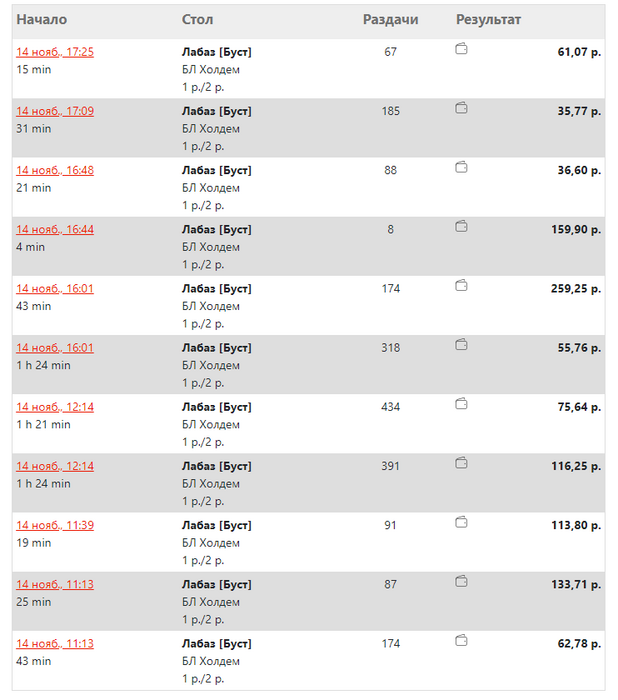This screenshot has width=618, height=700.
Task: Click the hand icon in the 61,07 р. row
Action: pyautogui.click(x=461, y=49)
